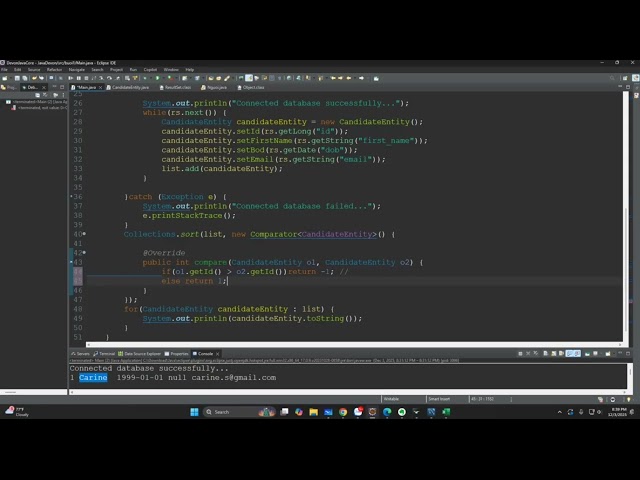Click the Terminate toolbar icon
The width and height of the screenshot is (640, 480).
[86, 78]
